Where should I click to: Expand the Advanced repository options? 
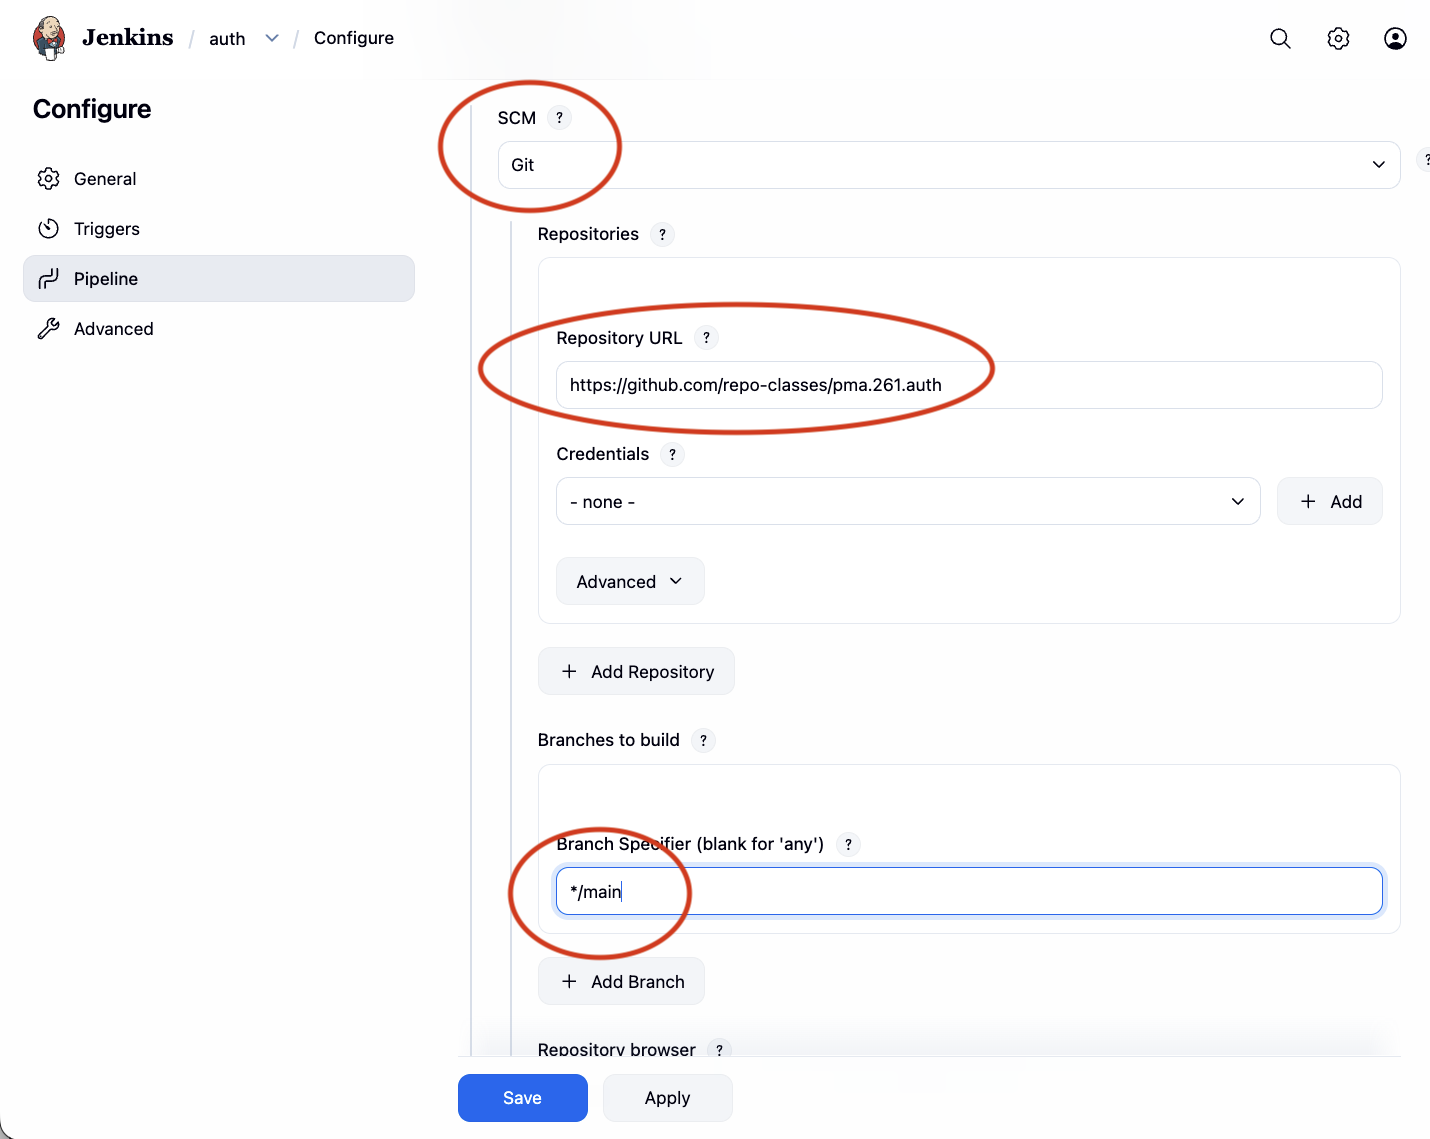click(x=630, y=581)
